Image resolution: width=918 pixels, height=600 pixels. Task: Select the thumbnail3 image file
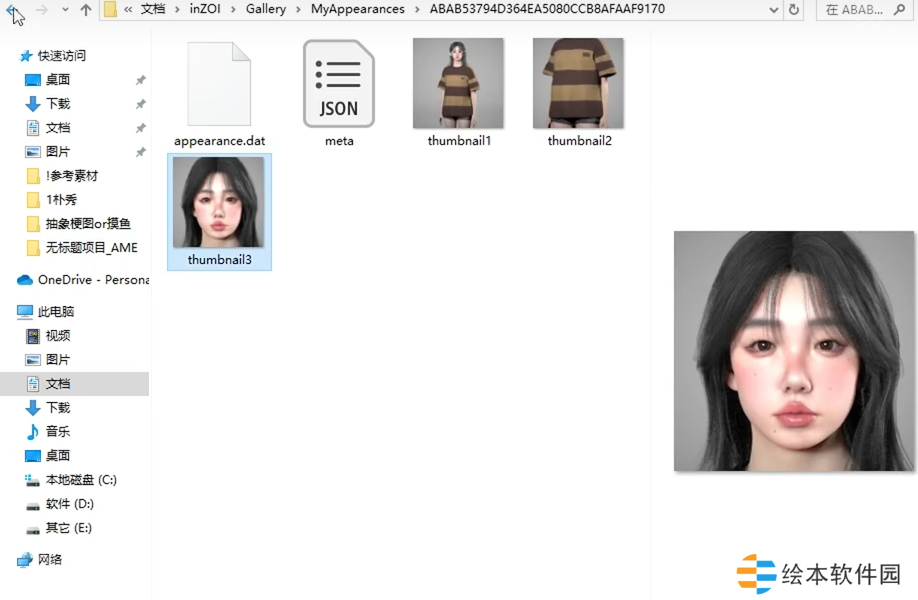(219, 211)
